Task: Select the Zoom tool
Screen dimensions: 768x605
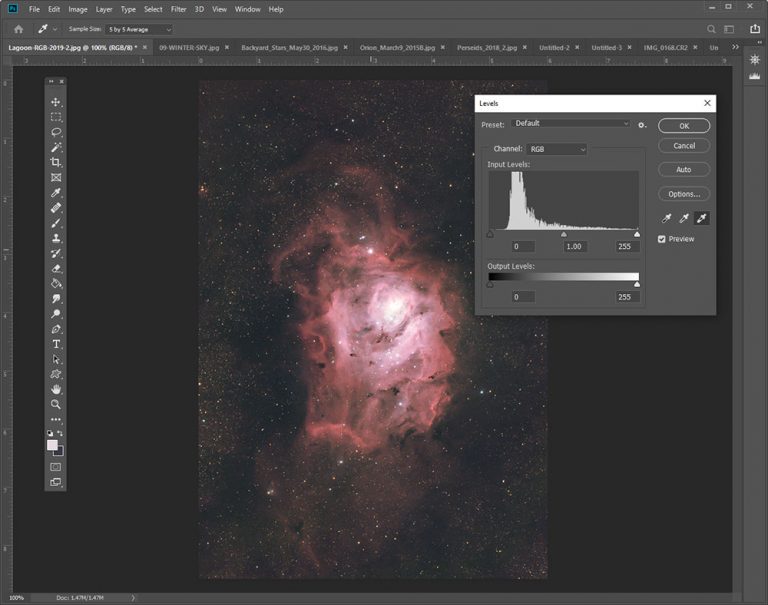Action: [56, 405]
